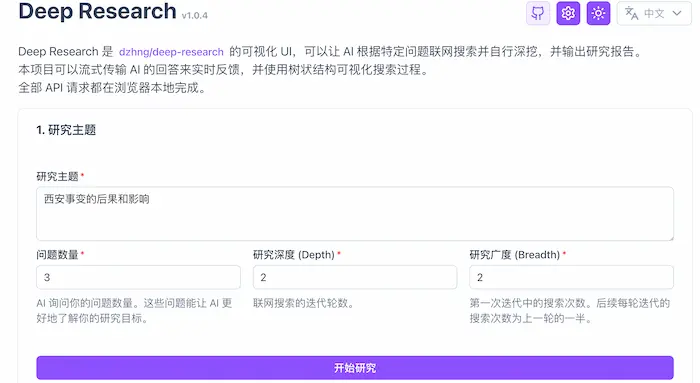Viewport: 700px width, 383px height.
Task: Click the 研究深度 (Depth) input field
Action: click(355, 277)
